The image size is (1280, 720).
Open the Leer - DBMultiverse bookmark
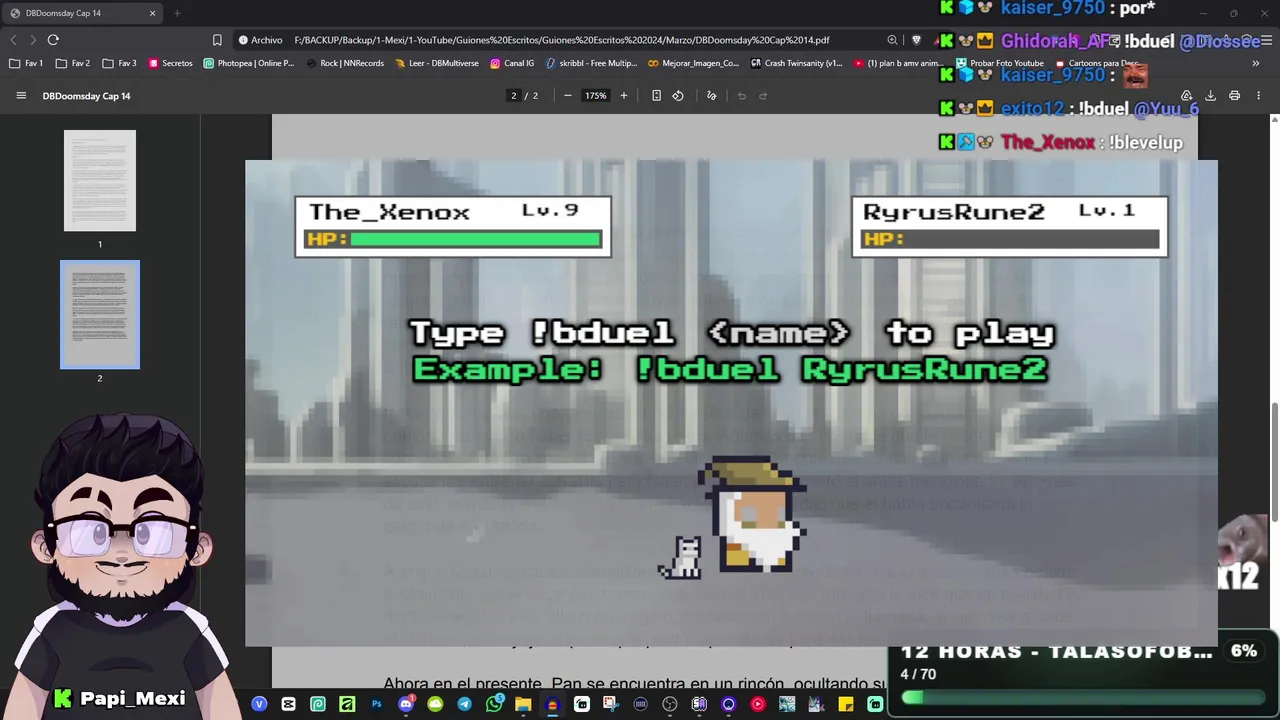point(437,63)
